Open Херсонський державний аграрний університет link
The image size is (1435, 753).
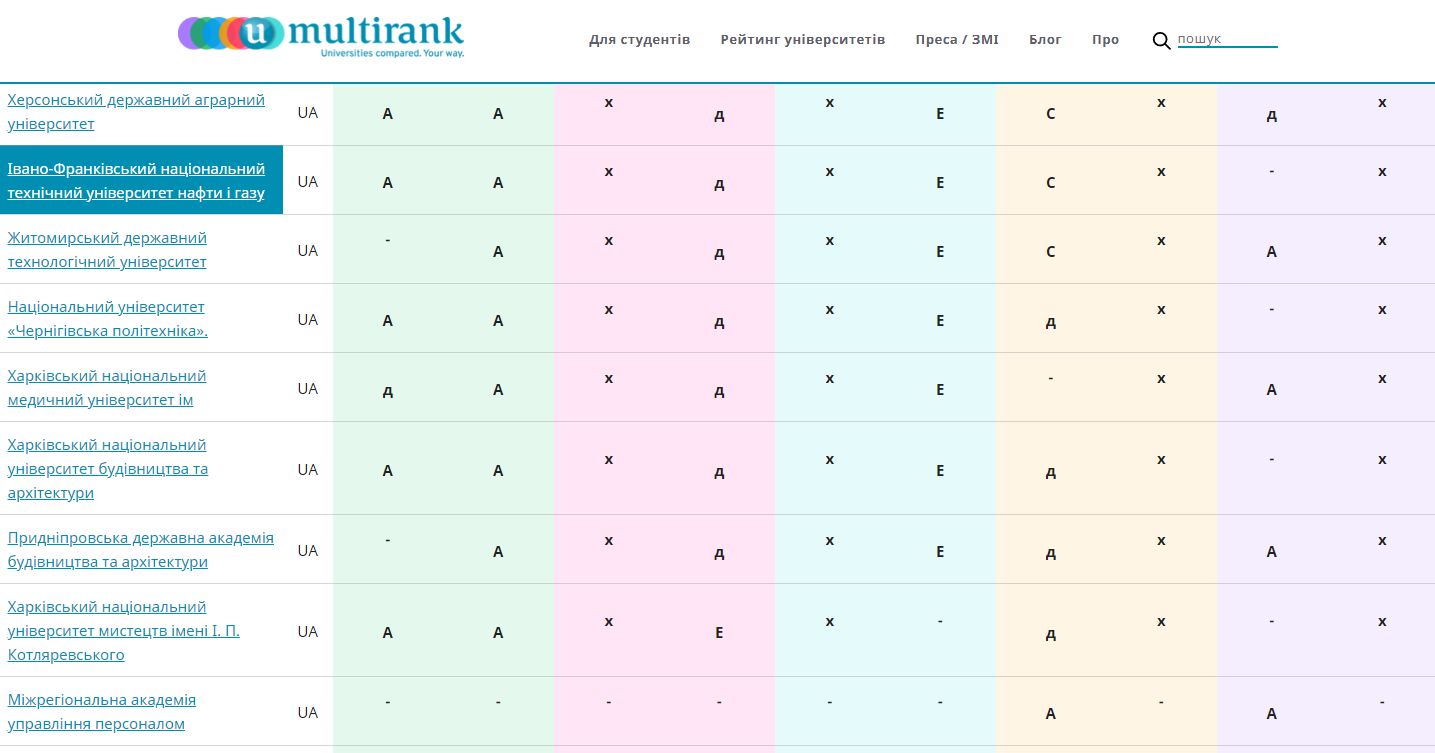[x=136, y=112]
